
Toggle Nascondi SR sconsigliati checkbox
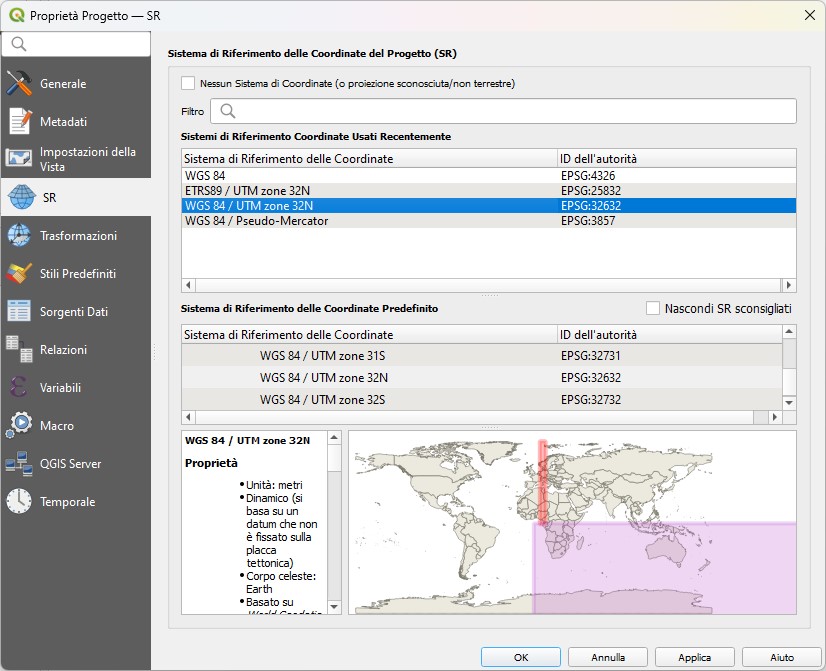tap(654, 309)
